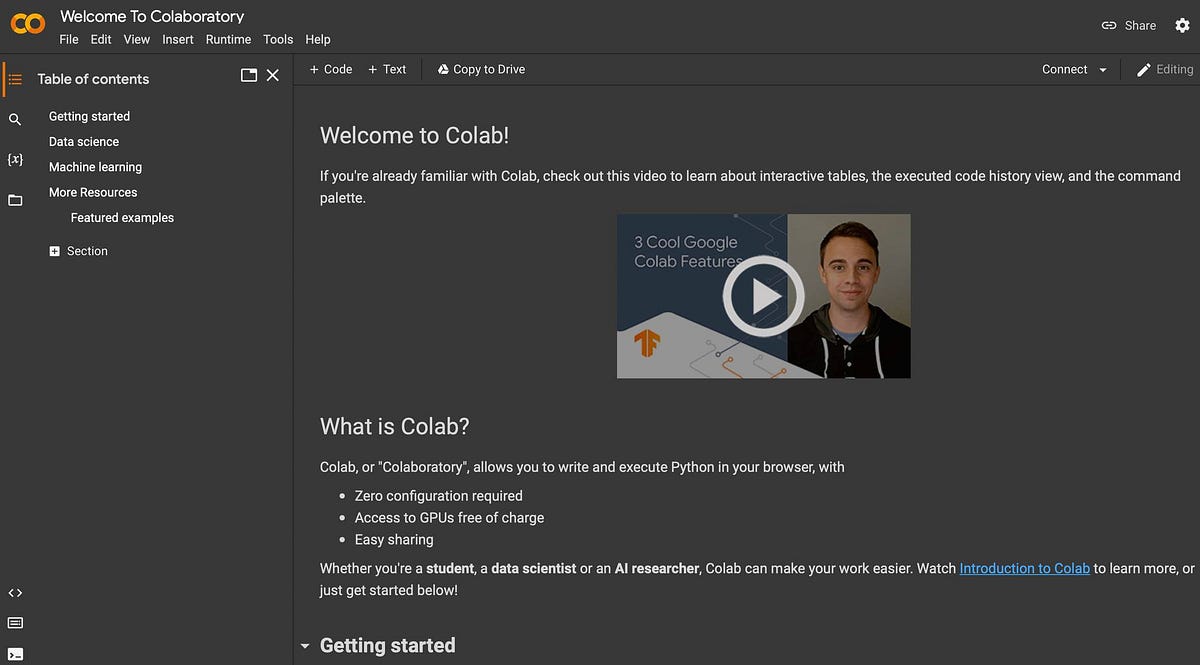The width and height of the screenshot is (1200, 665).
Task: Open the Runtime menu
Action: point(228,39)
